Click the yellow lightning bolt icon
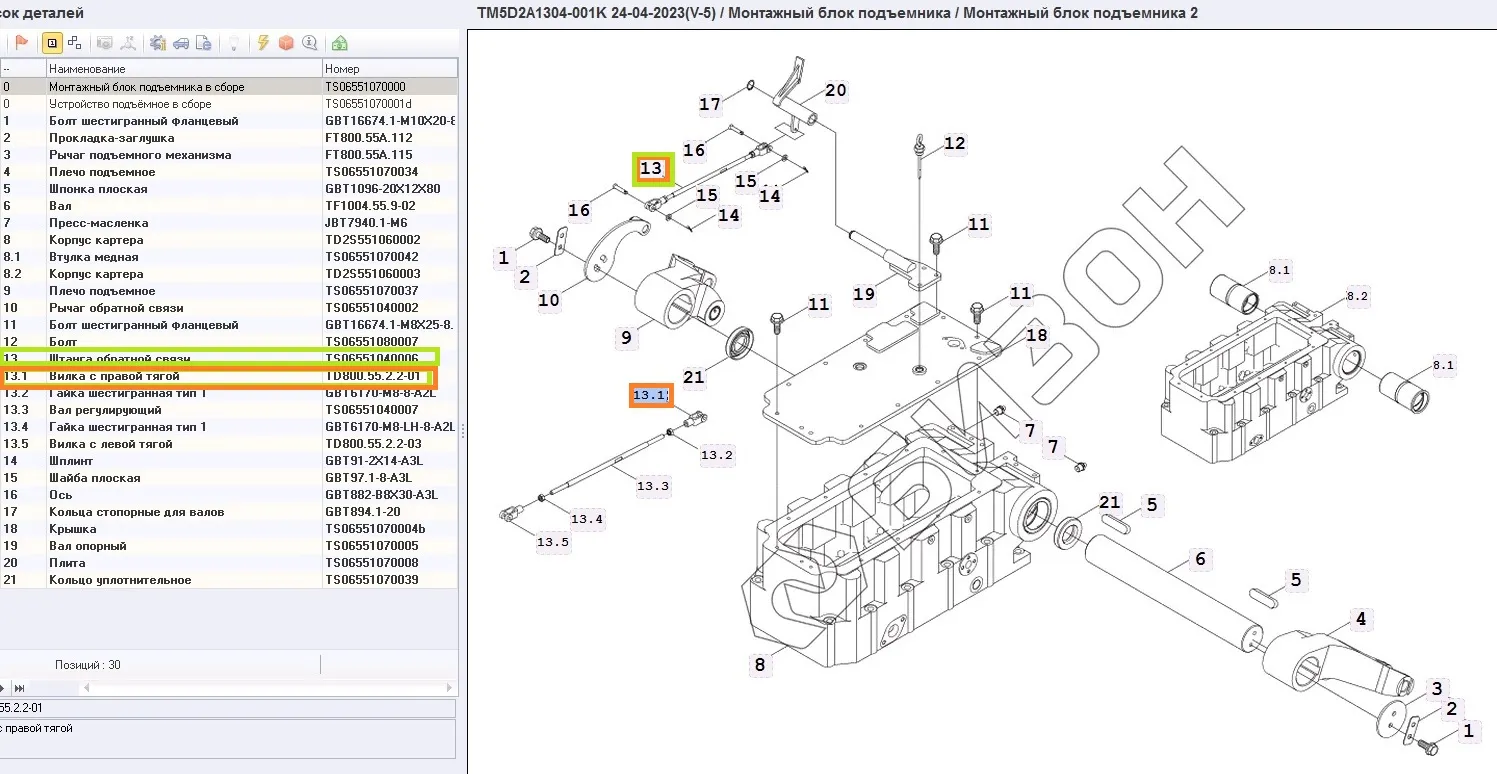1497x774 pixels. point(263,43)
